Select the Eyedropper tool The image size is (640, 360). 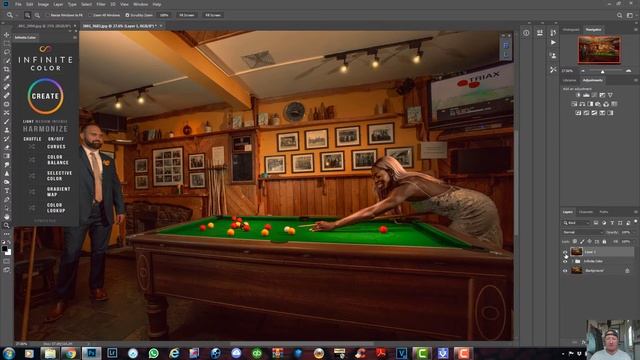point(7,78)
